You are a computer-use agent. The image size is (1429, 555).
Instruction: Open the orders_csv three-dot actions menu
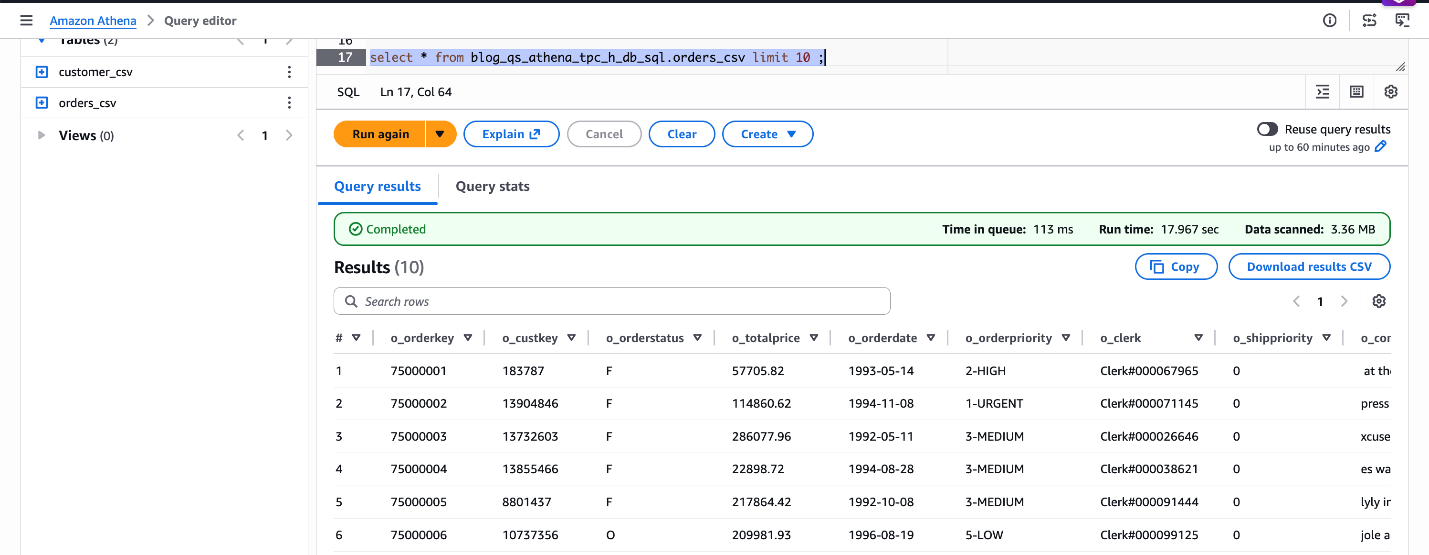[289, 103]
